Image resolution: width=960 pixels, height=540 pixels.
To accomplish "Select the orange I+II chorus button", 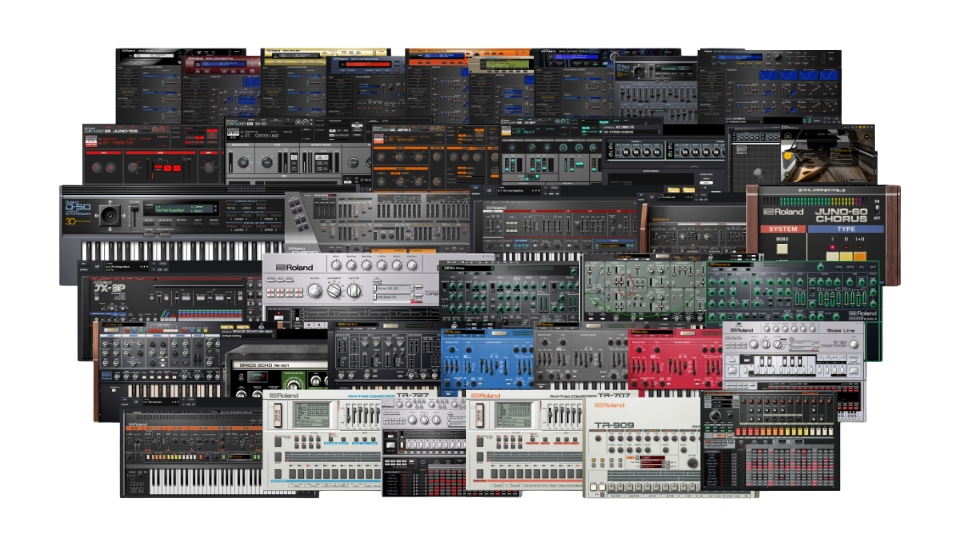I will click(x=860, y=256).
